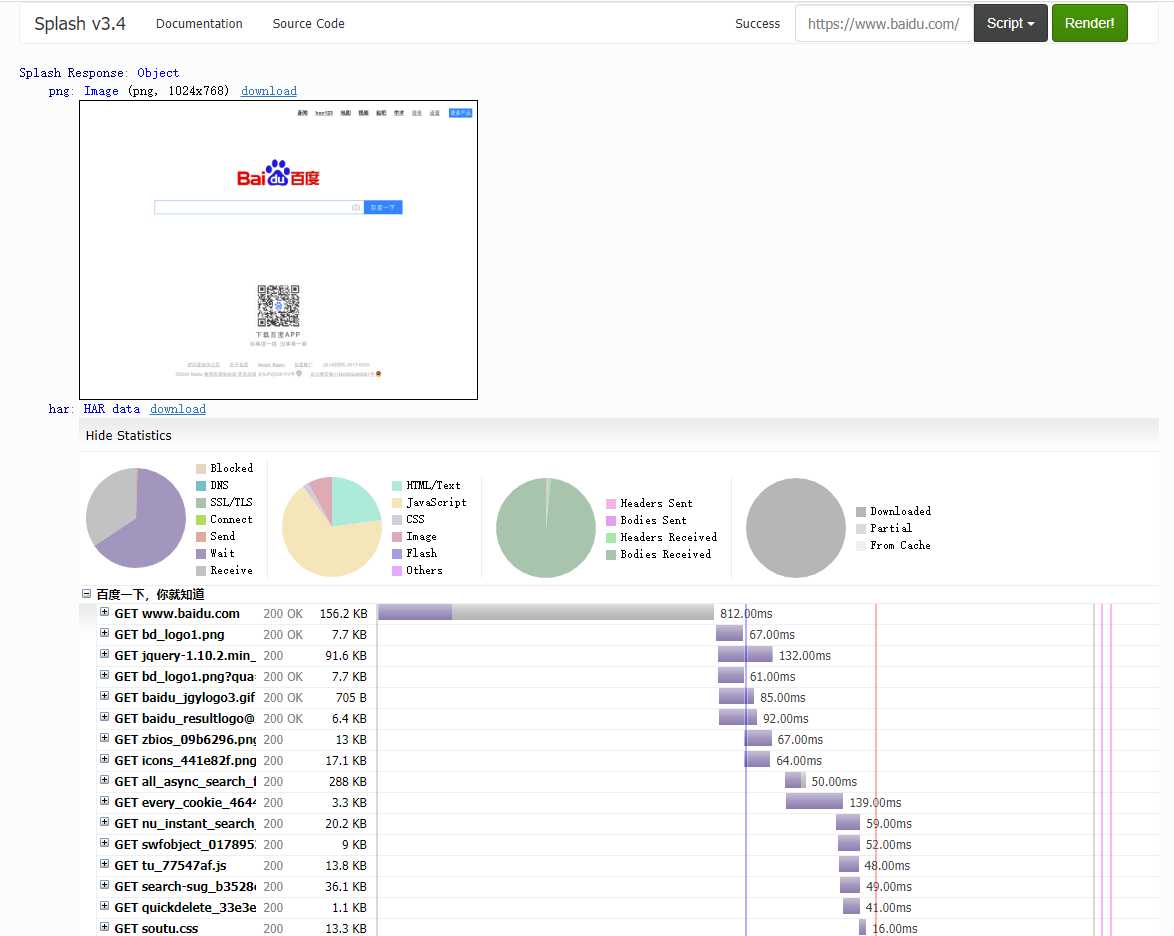Expand the GET bd_logo1.png request
Screen dimensions: 1174x936
pyautogui.click(x=104, y=633)
